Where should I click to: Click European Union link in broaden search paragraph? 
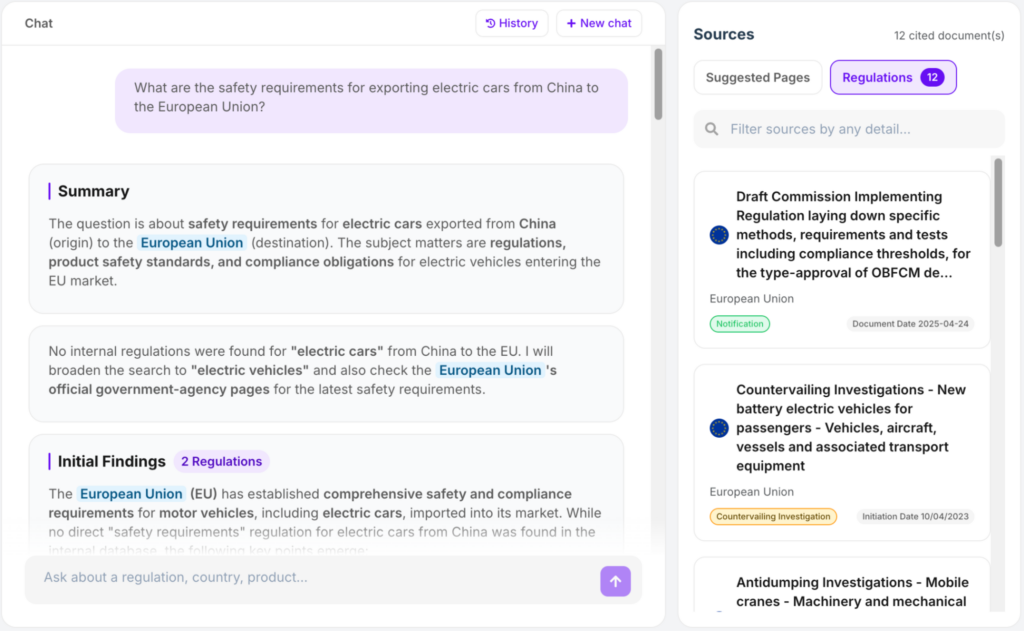click(490, 370)
